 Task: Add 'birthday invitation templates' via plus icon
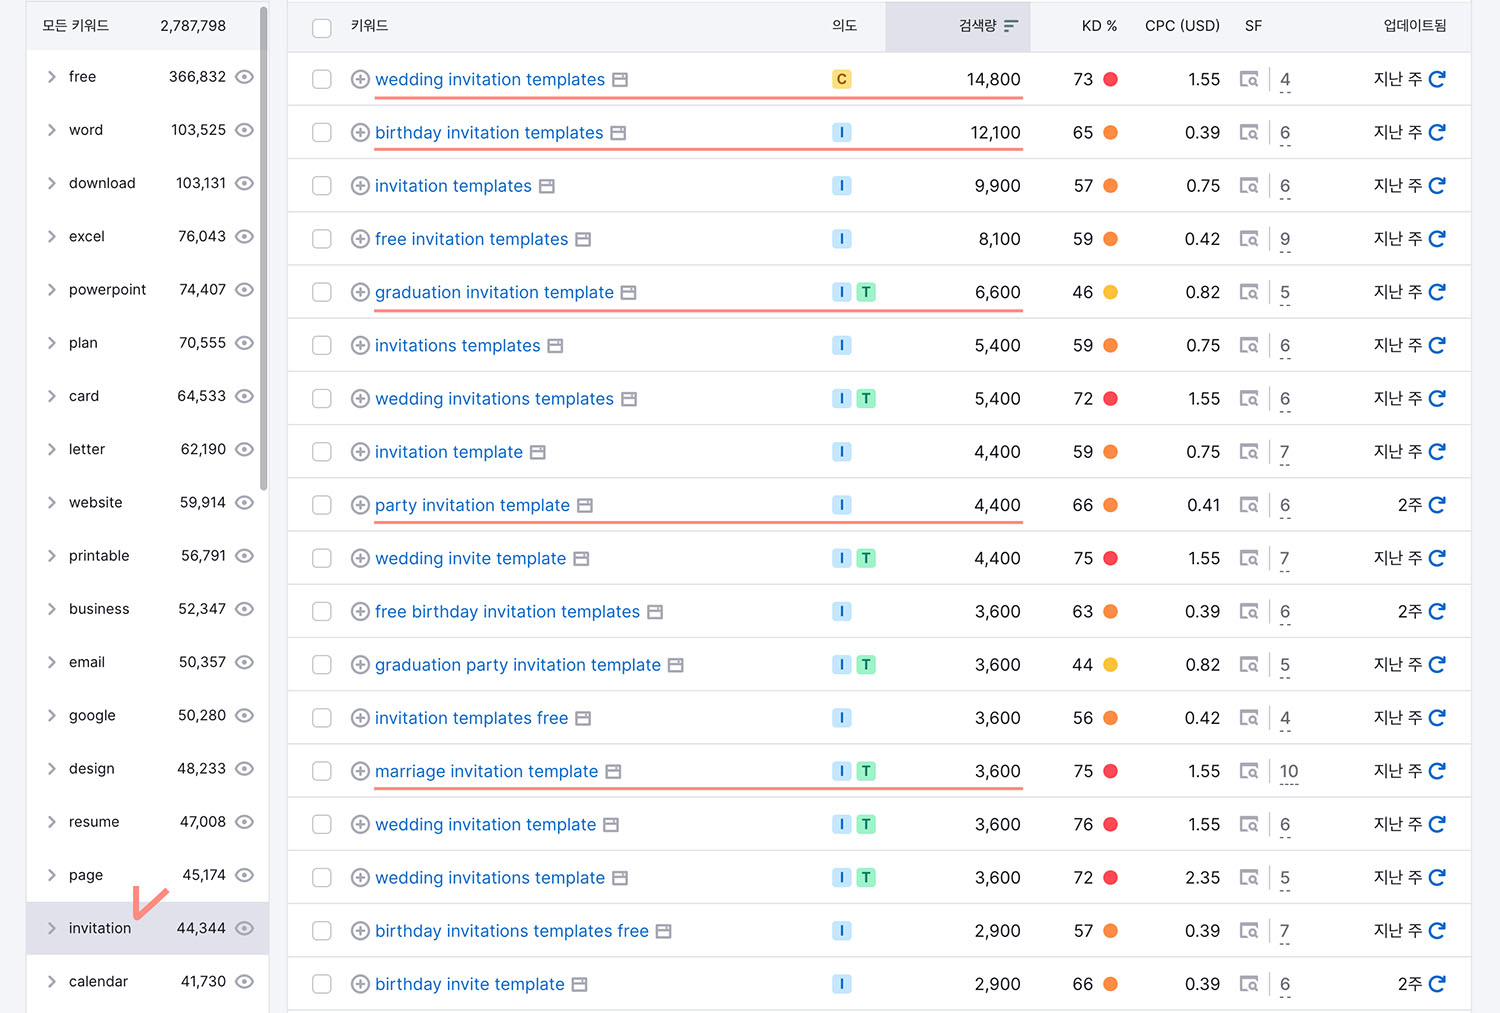[x=360, y=132]
